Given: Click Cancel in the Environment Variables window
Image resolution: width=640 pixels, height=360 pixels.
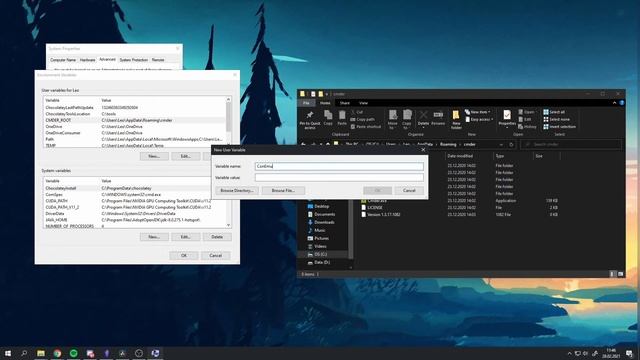Looking at the screenshot, I should coord(216,256).
